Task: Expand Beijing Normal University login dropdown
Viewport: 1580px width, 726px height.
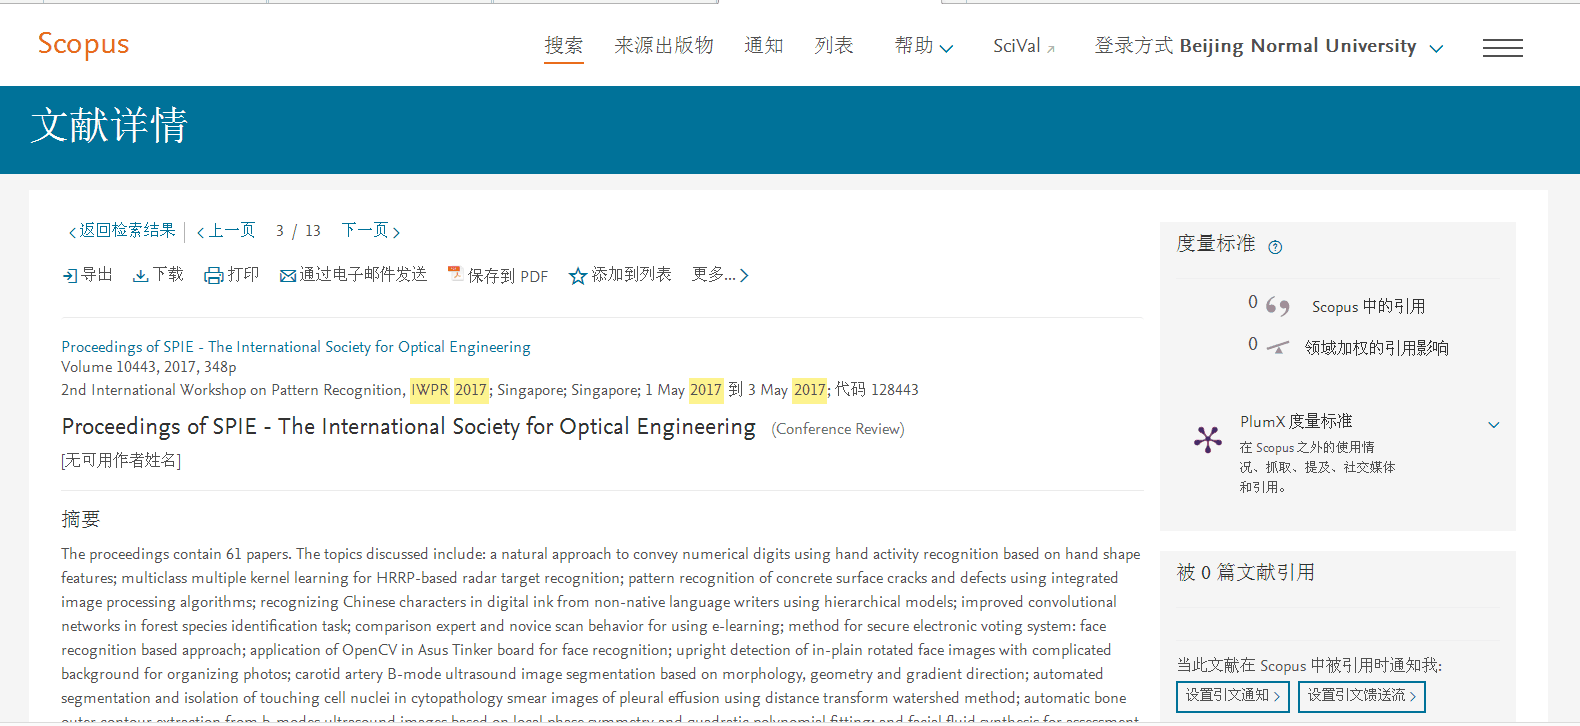Action: coord(1436,48)
